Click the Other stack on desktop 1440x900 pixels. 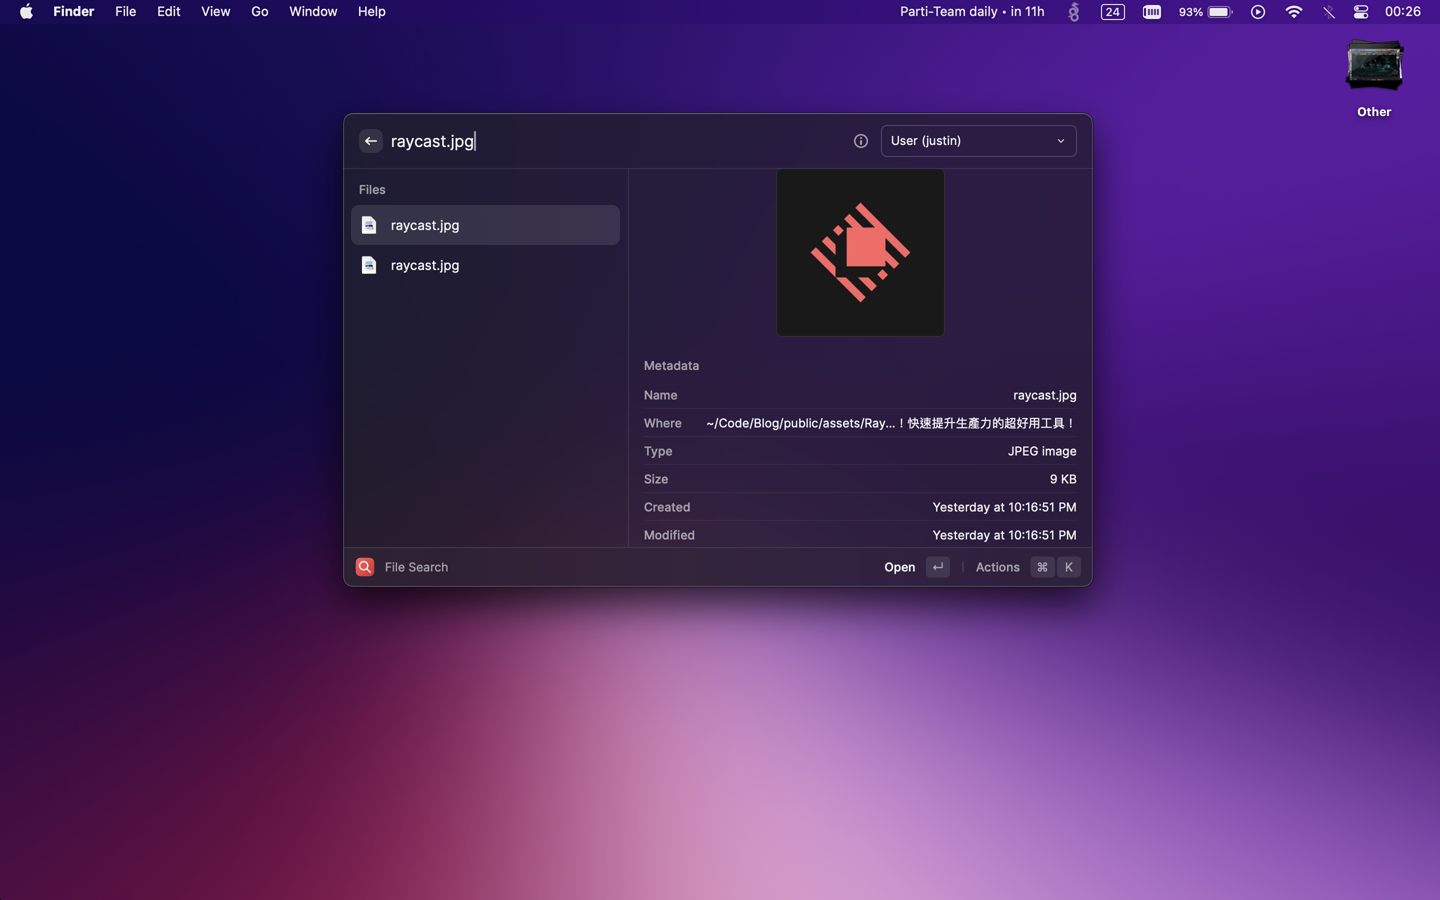tap(1374, 77)
